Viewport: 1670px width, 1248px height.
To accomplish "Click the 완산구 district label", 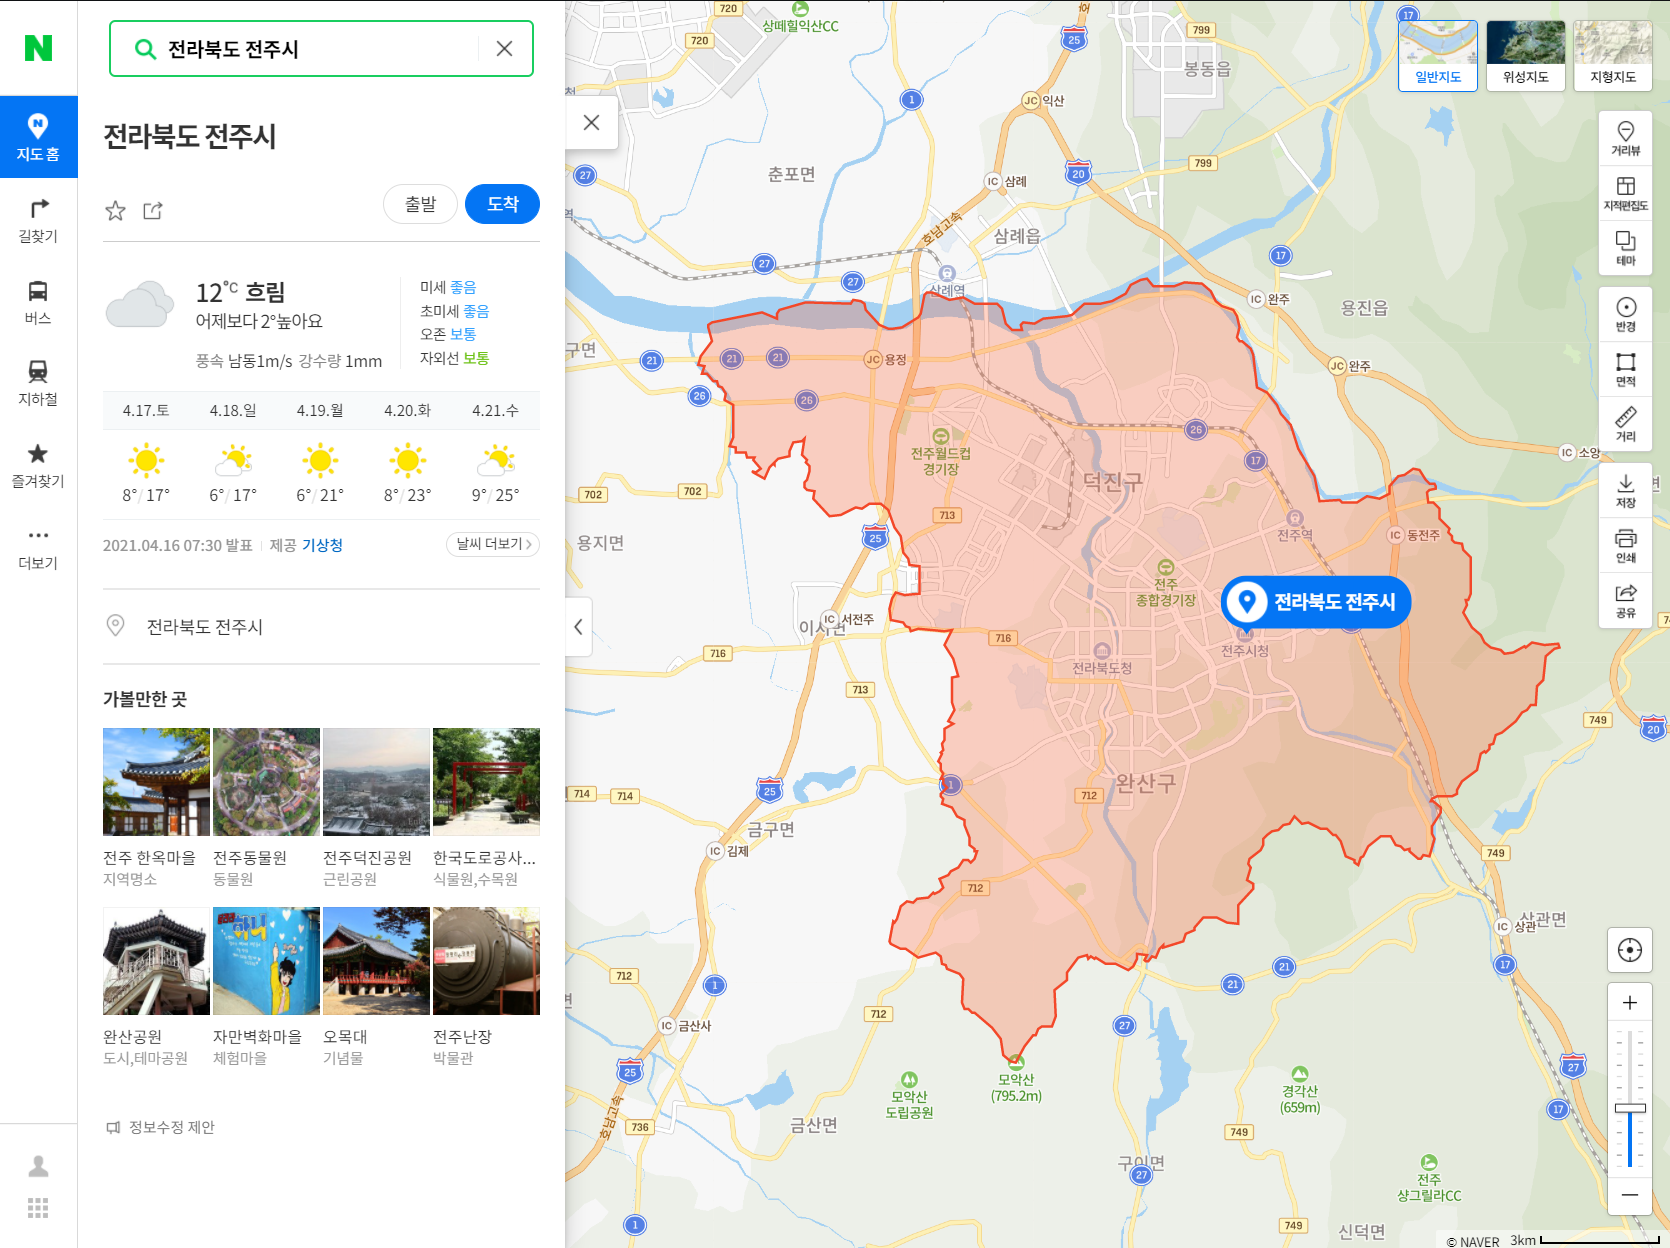I will (1146, 783).
